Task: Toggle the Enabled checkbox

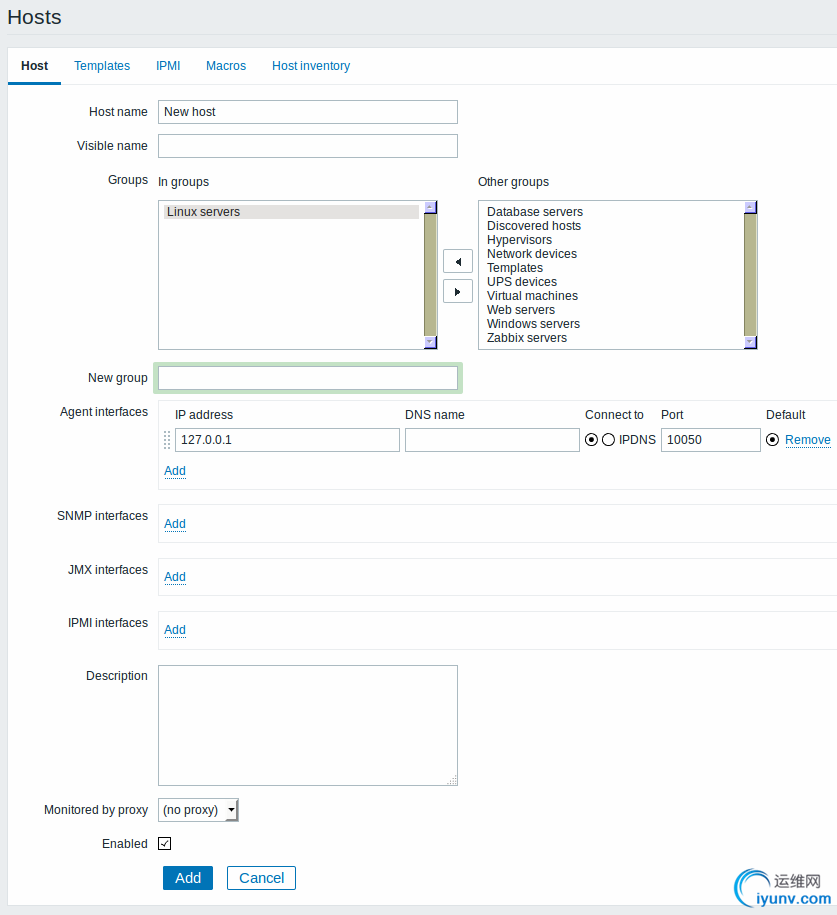Action: [x=165, y=843]
